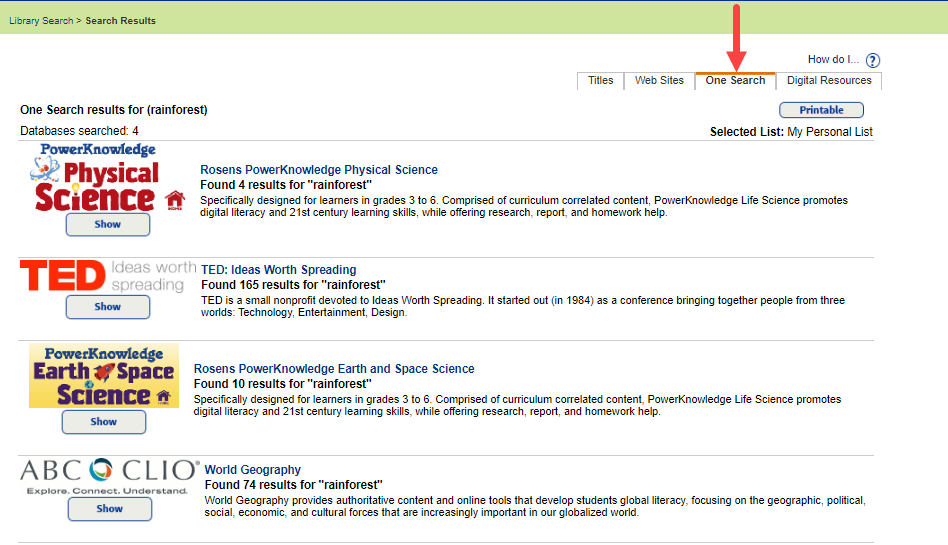Click the home icon beside Earth Space Science logo

click(164, 397)
